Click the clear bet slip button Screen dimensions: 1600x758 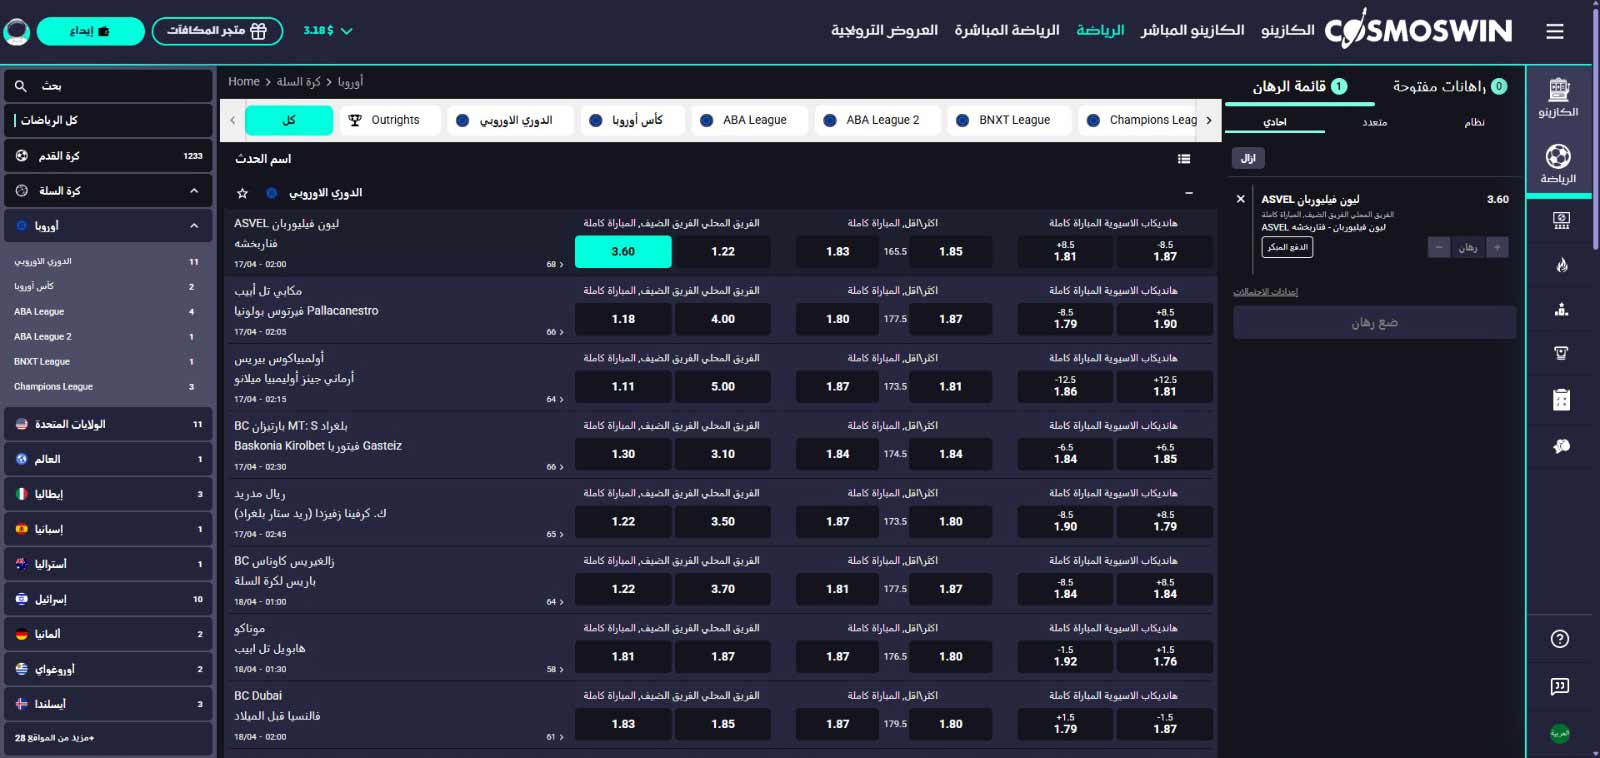coord(1248,158)
